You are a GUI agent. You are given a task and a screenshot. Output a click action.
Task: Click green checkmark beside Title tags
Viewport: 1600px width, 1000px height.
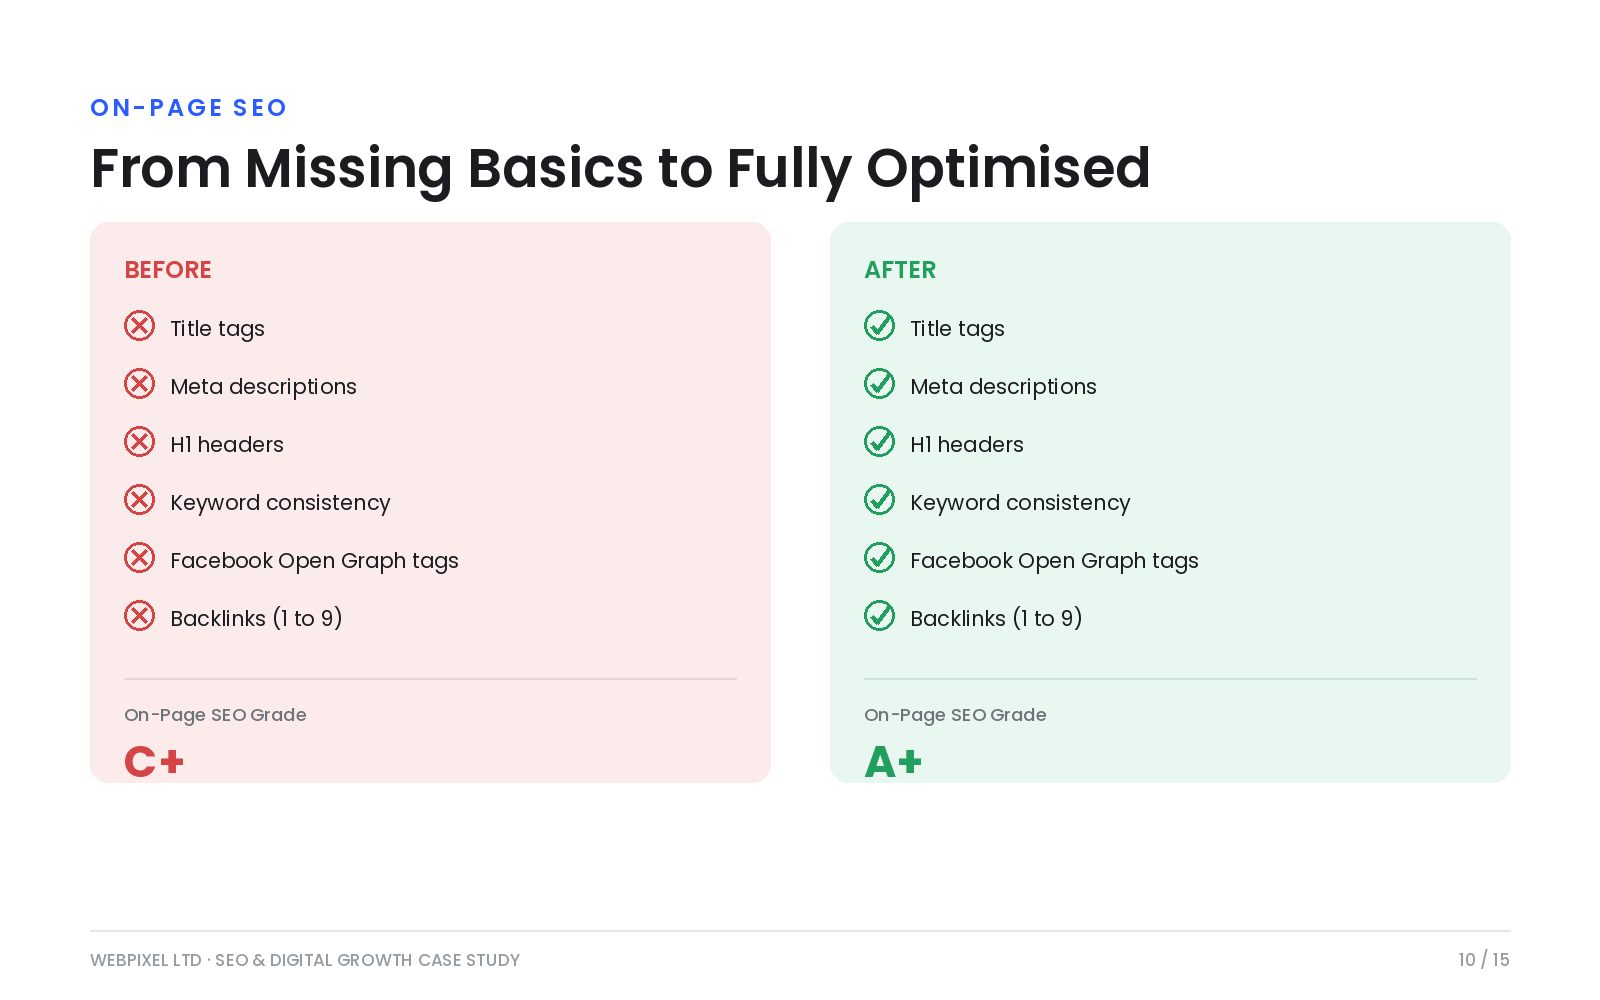pyautogui.click(x=879, y=326)
